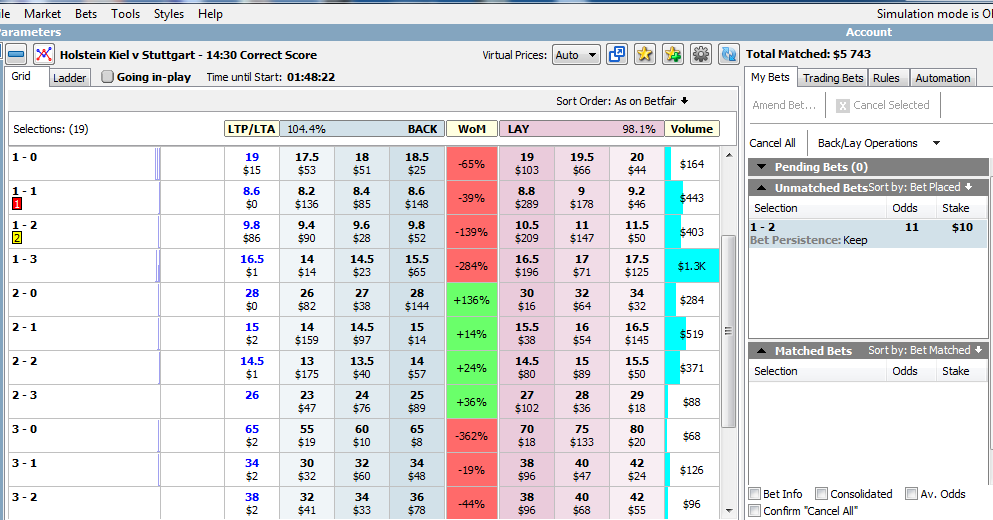Open the Bets menu
Viewport: 993px width, 520px height.
85,13
